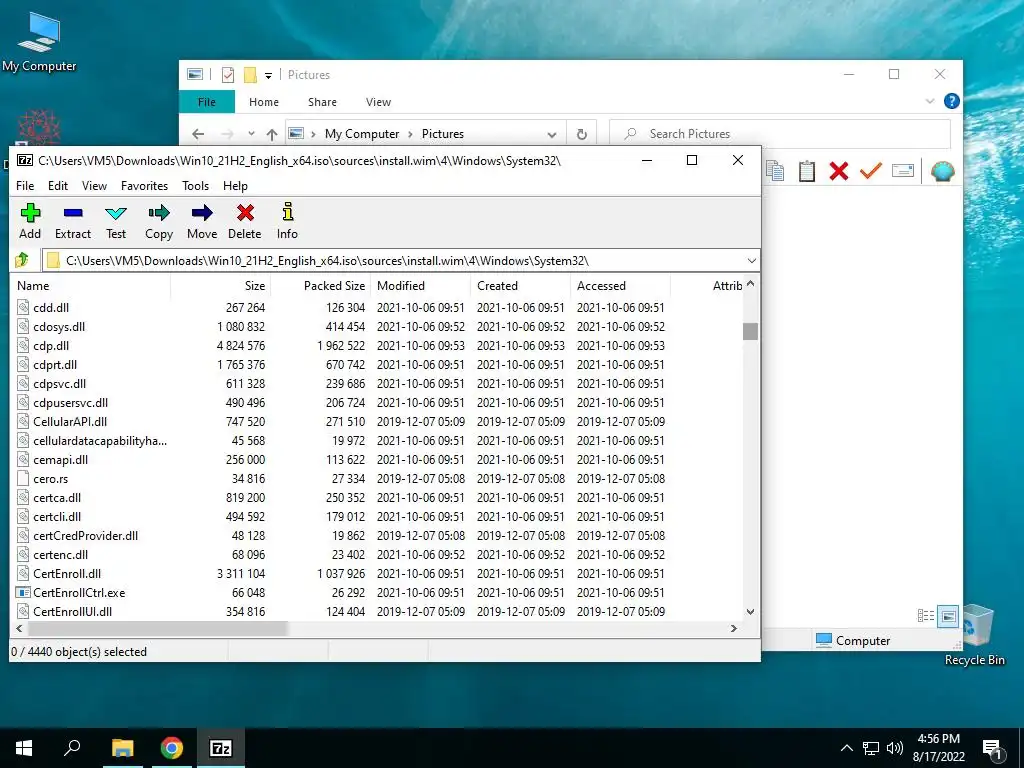
Task: Click the red X delete icon in Pictures window
Action: coord(839,171)
